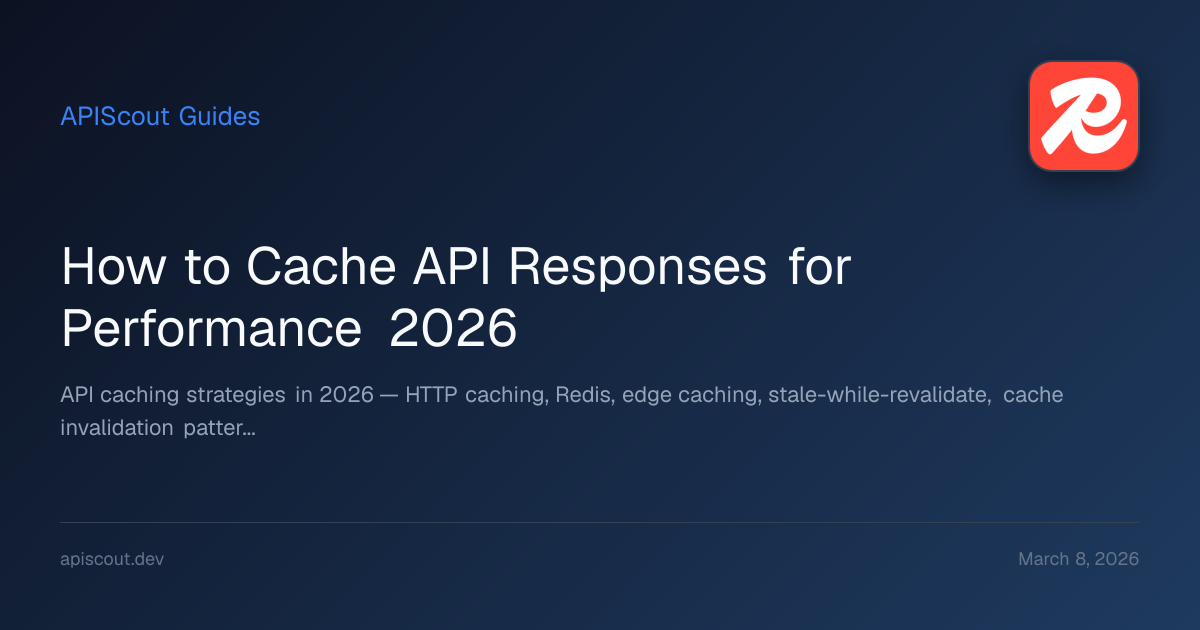Click the title 'How to Cache API Responses for Performance 2026'
This screenshot has height=630, width=1200.
coord(456,298)
